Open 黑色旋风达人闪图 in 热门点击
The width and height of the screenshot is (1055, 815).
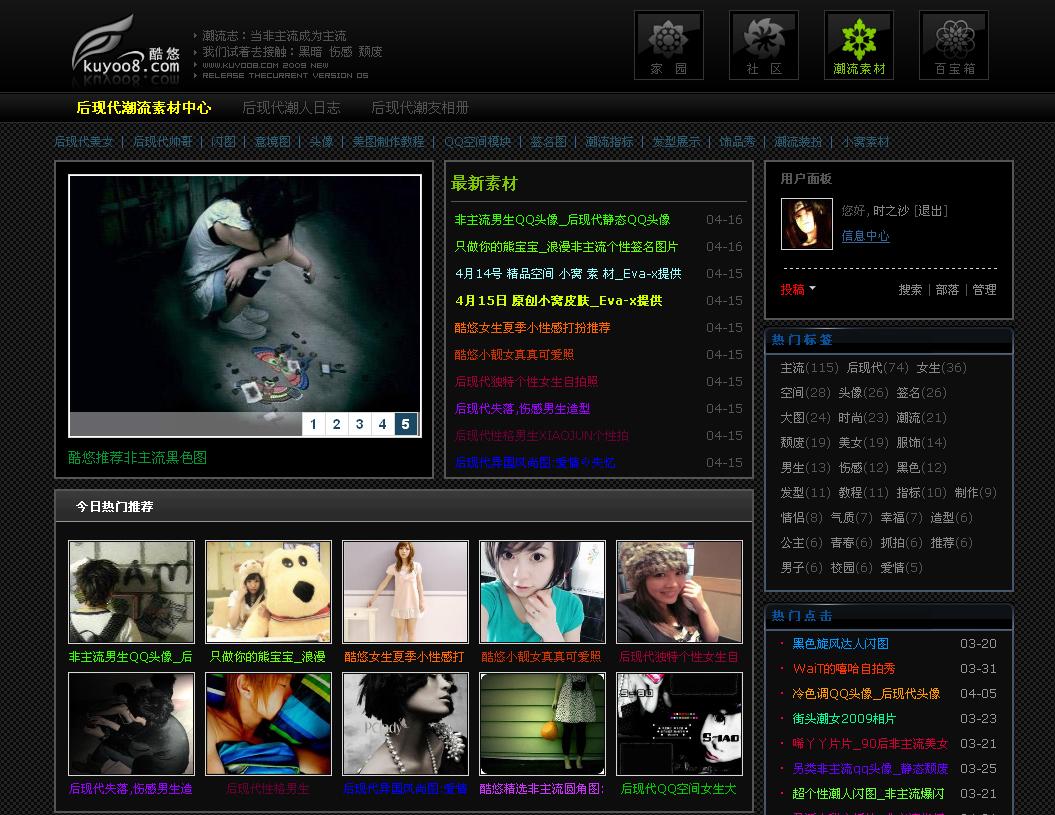tap(840, 644)
